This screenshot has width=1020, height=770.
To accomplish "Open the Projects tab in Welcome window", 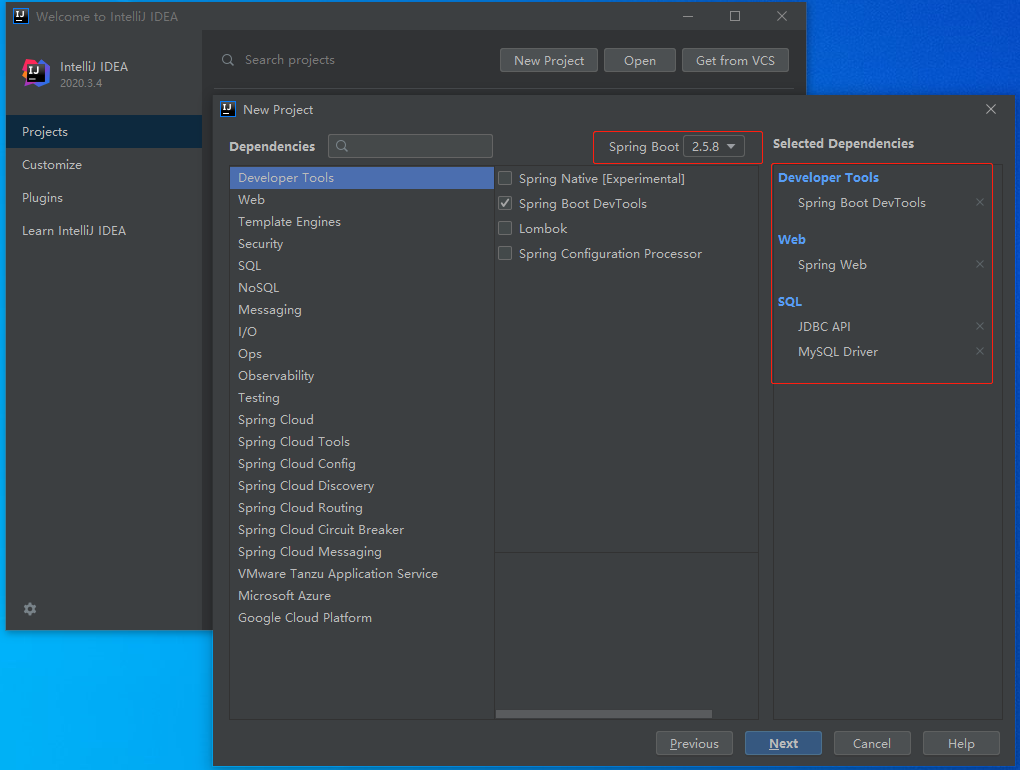I will [104, 131].
